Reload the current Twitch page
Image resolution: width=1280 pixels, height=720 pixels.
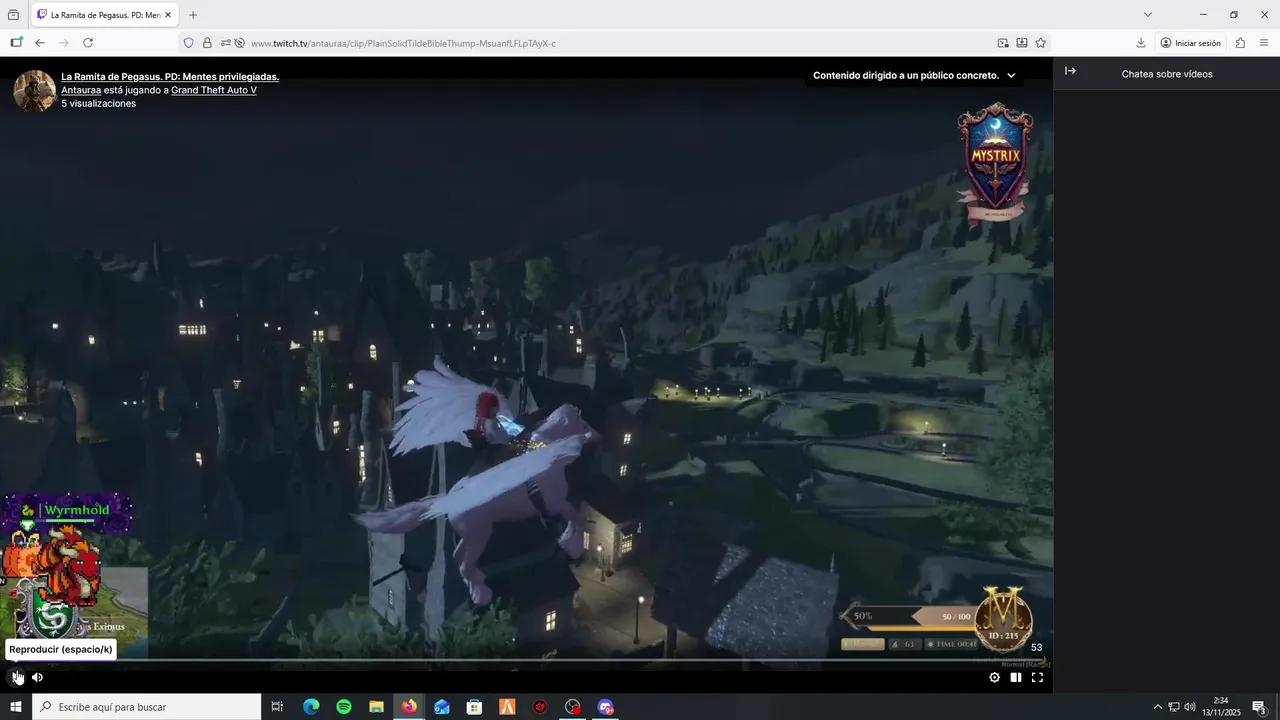[x=88, y=43]
